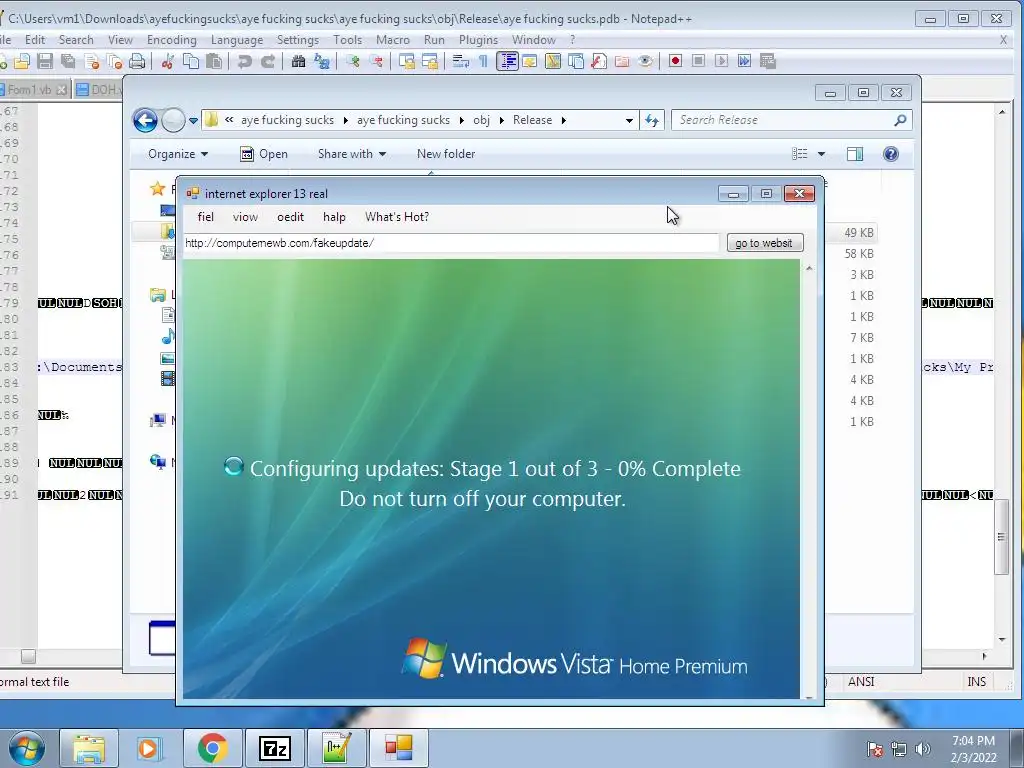Click the Print icon in Notepad++ toolbar

[136, 61]
